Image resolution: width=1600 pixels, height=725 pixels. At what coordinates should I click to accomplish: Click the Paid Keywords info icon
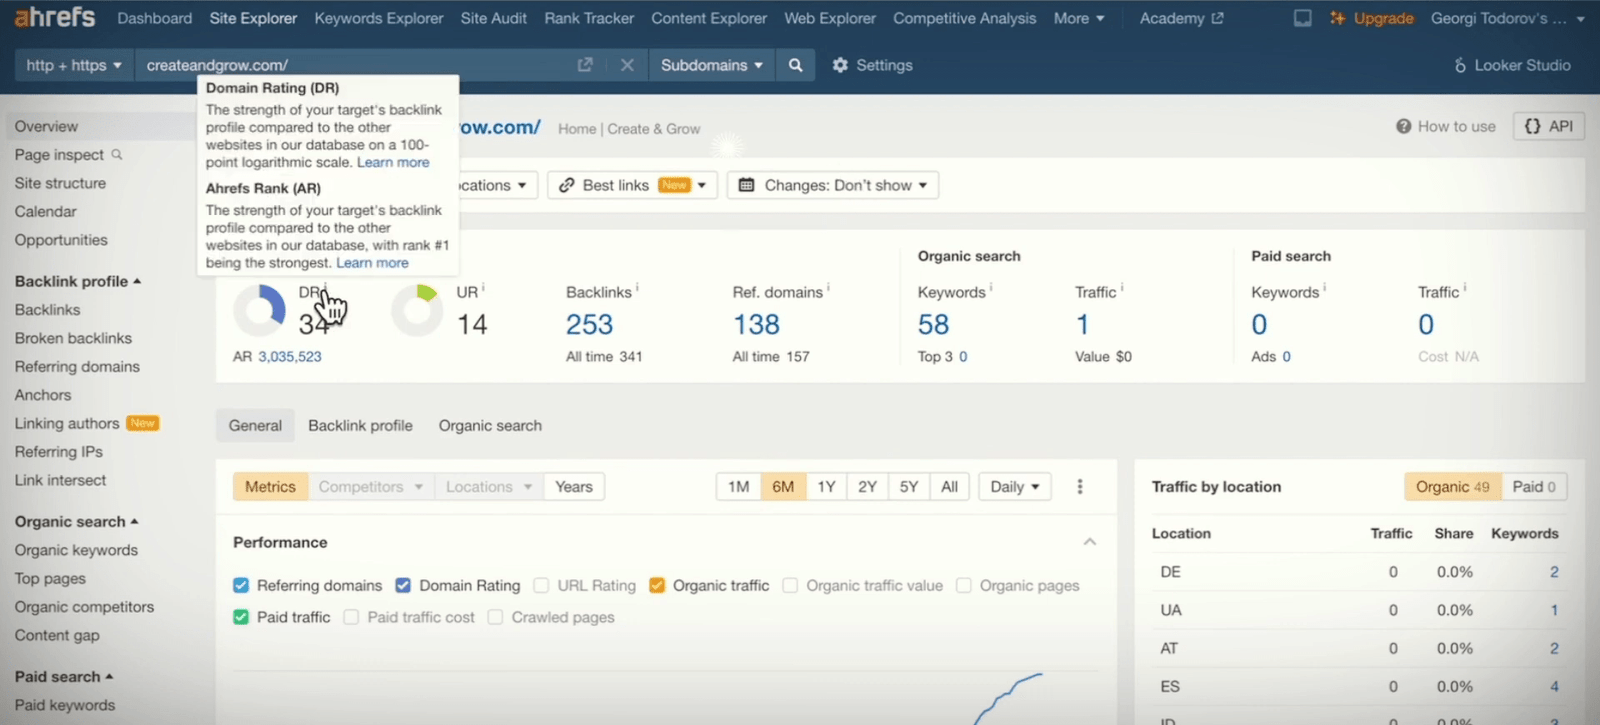(x=1325, y=288)
